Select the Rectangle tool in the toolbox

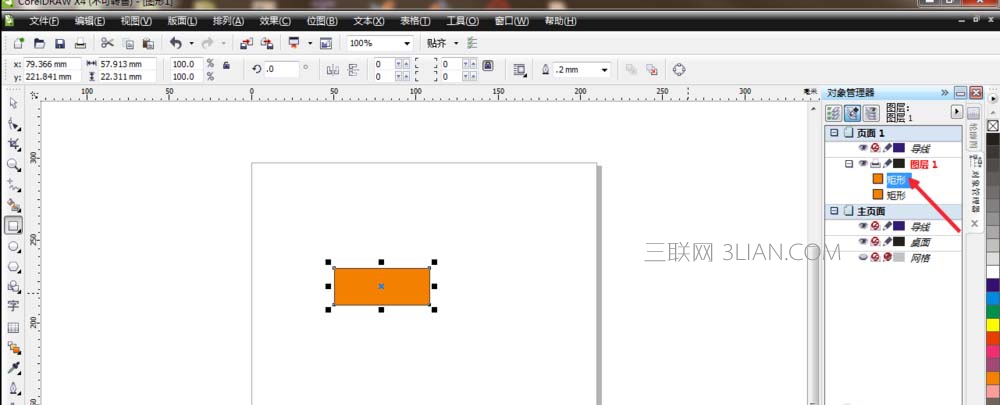[13, 225]
